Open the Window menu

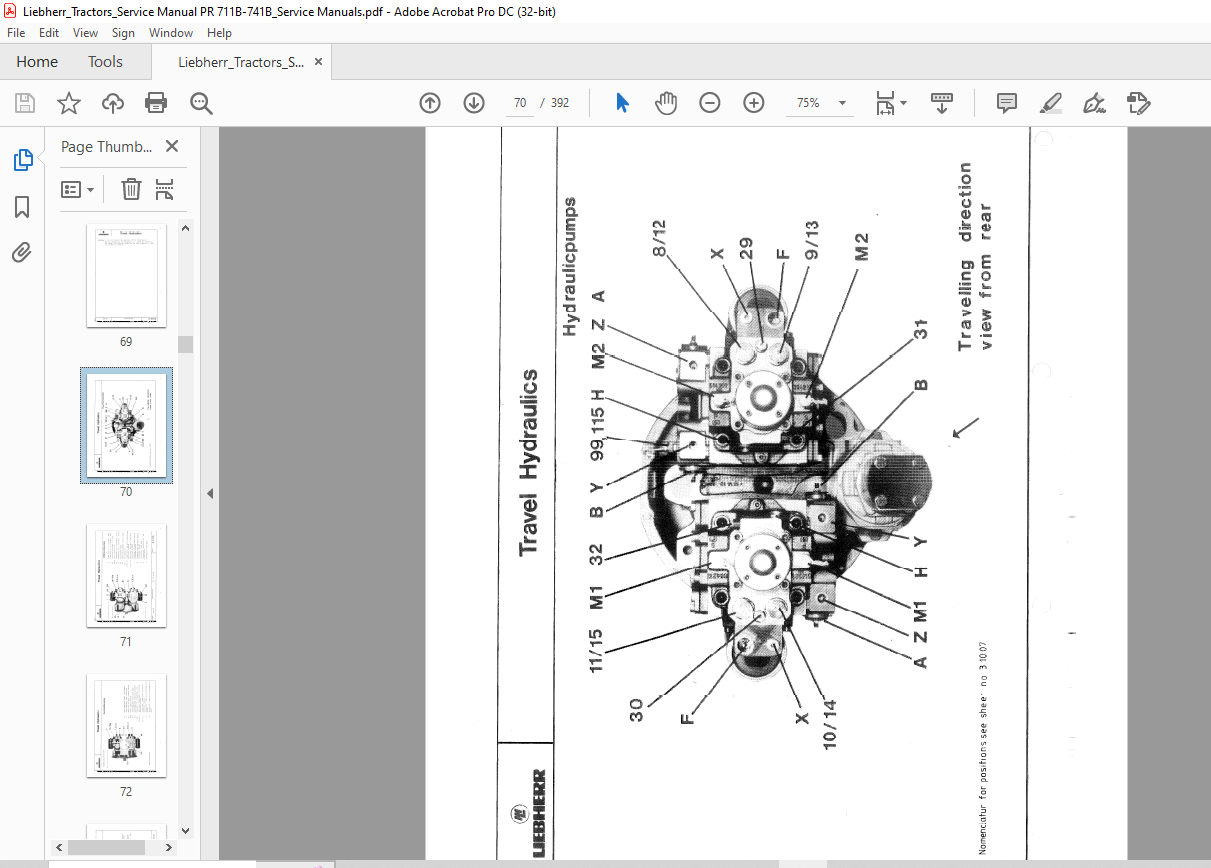pyautogui.click(x=171, y=33)
